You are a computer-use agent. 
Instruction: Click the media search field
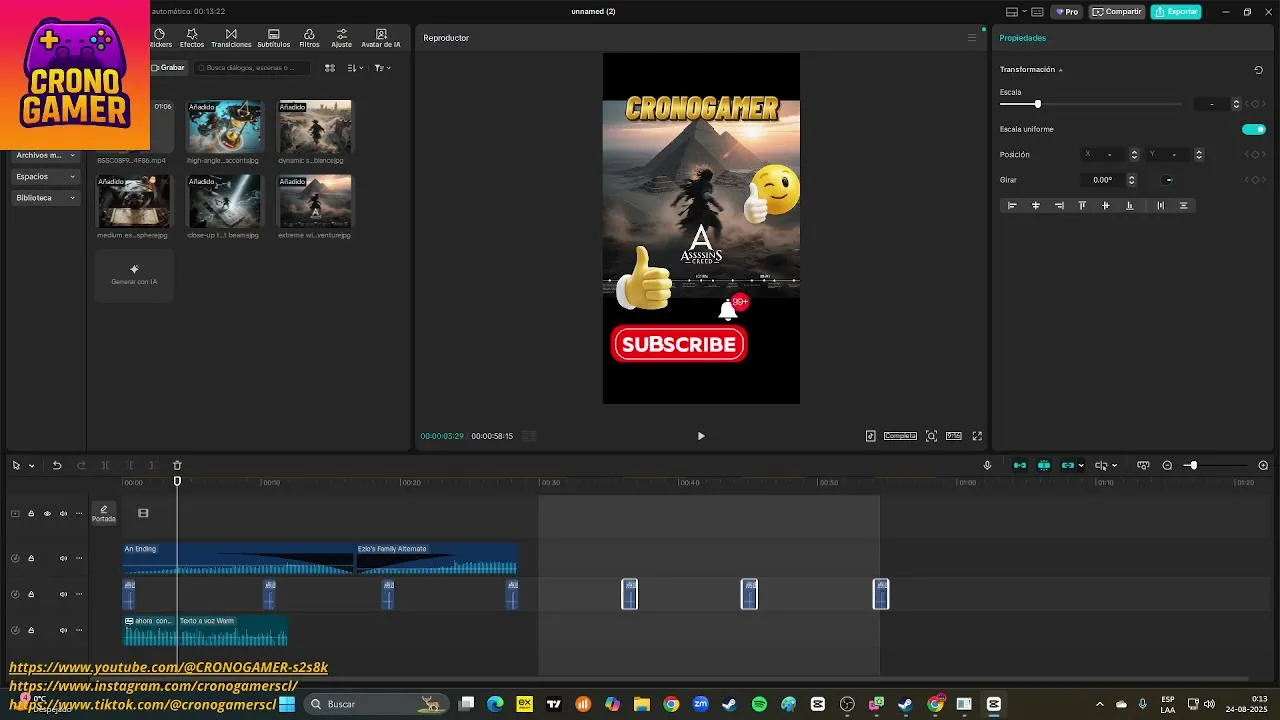tap(252, 68)
